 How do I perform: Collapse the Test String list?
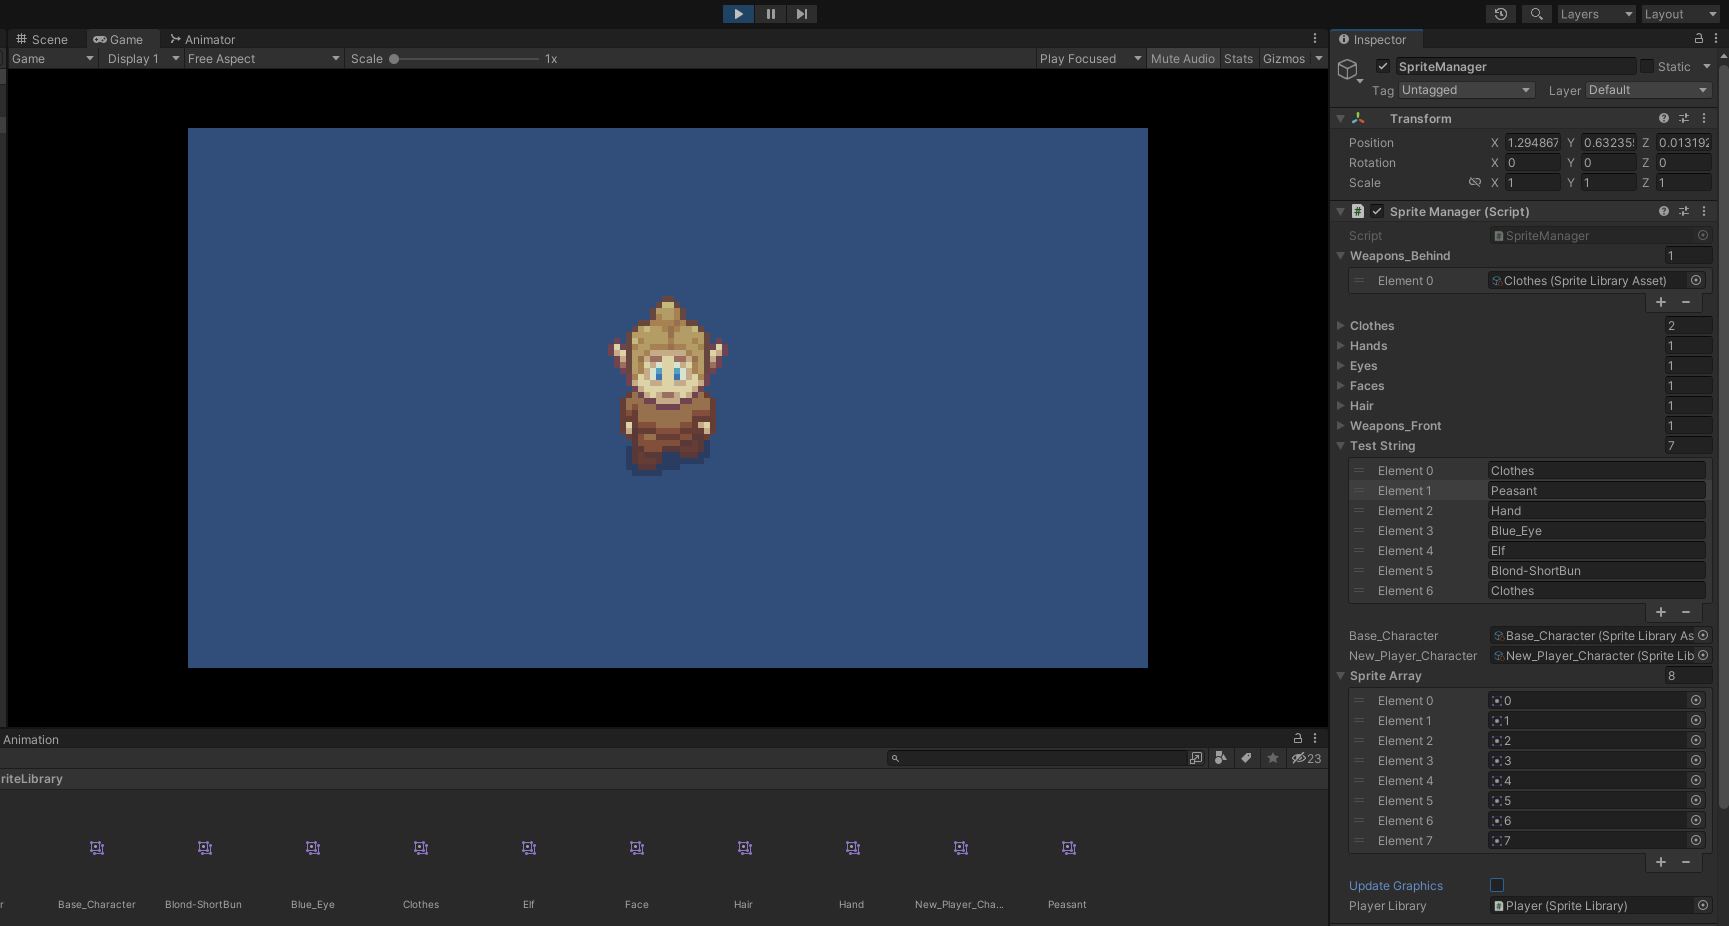pyautogui.click(x=1341, y=446)
